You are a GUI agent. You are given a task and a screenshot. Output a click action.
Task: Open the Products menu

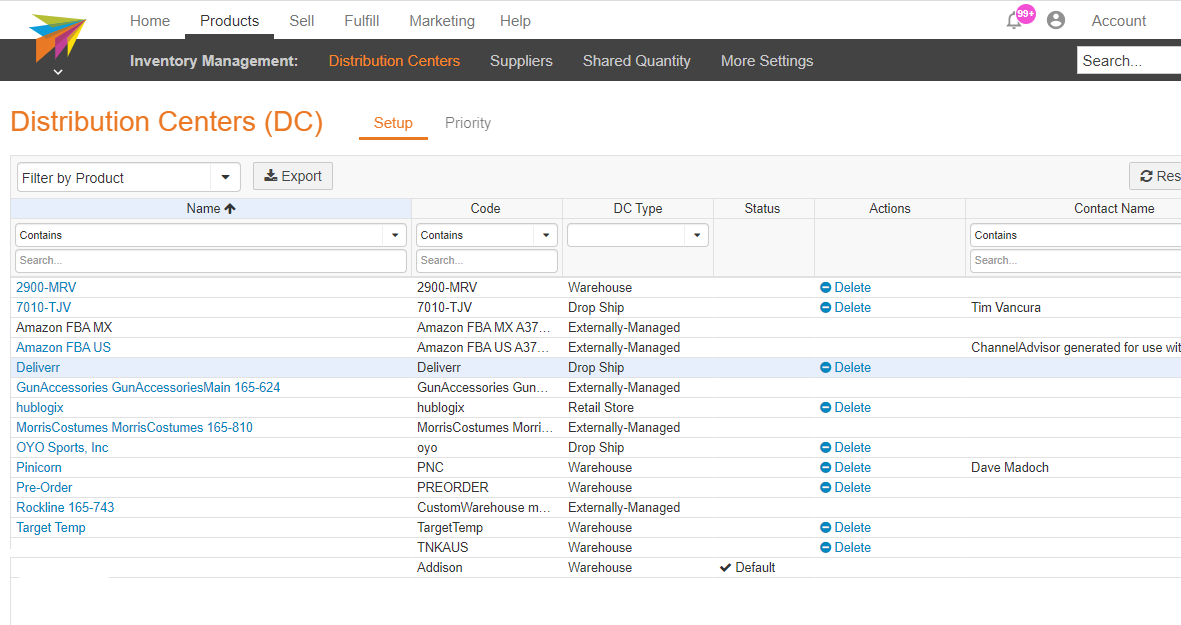(x=230, y=21)
